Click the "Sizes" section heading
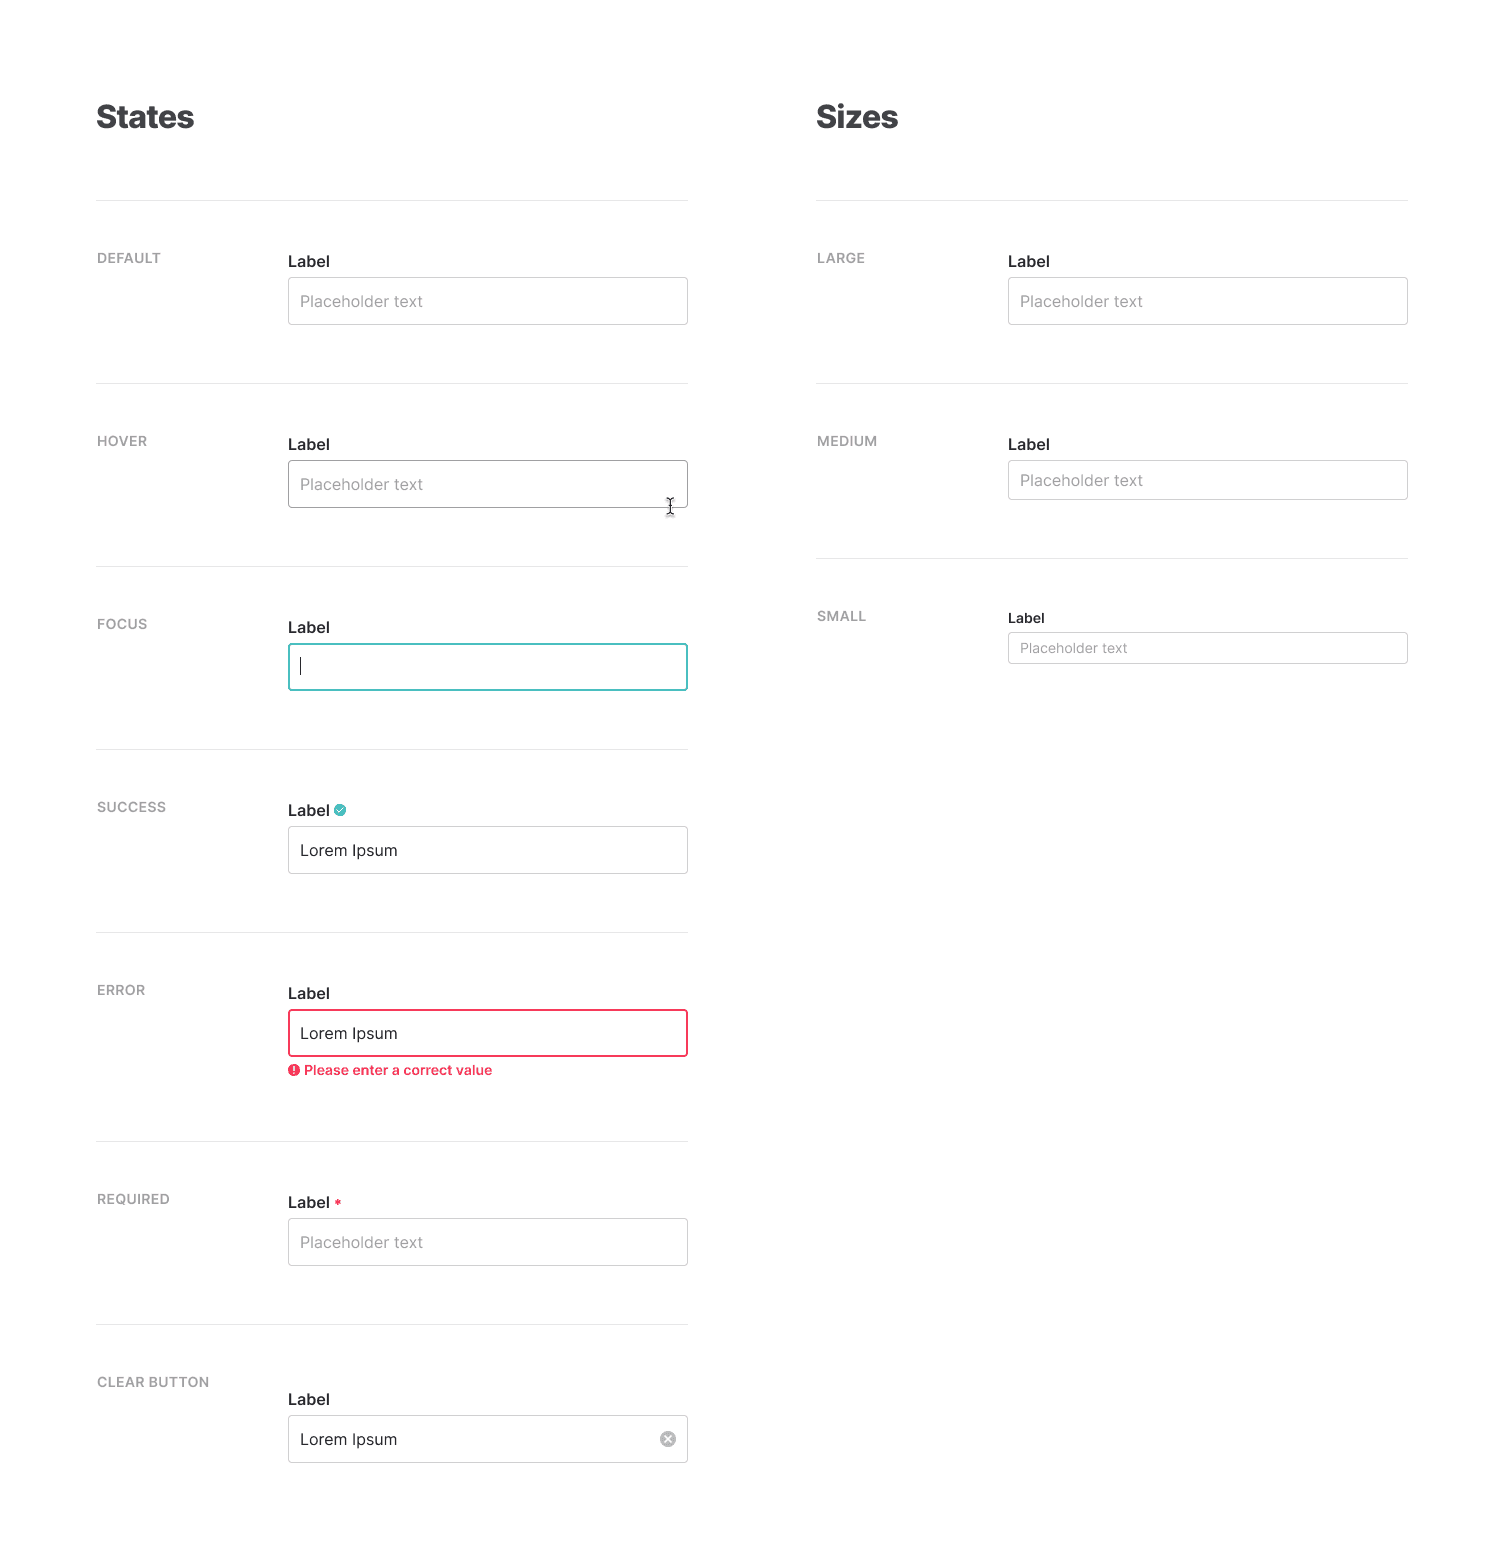Image resolution: width=1504 pixels, height=1553 pixels. click(x=857, y=117)
